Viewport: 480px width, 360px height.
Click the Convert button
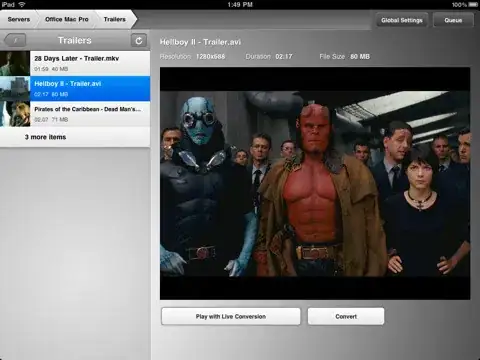tap(346, 316)
